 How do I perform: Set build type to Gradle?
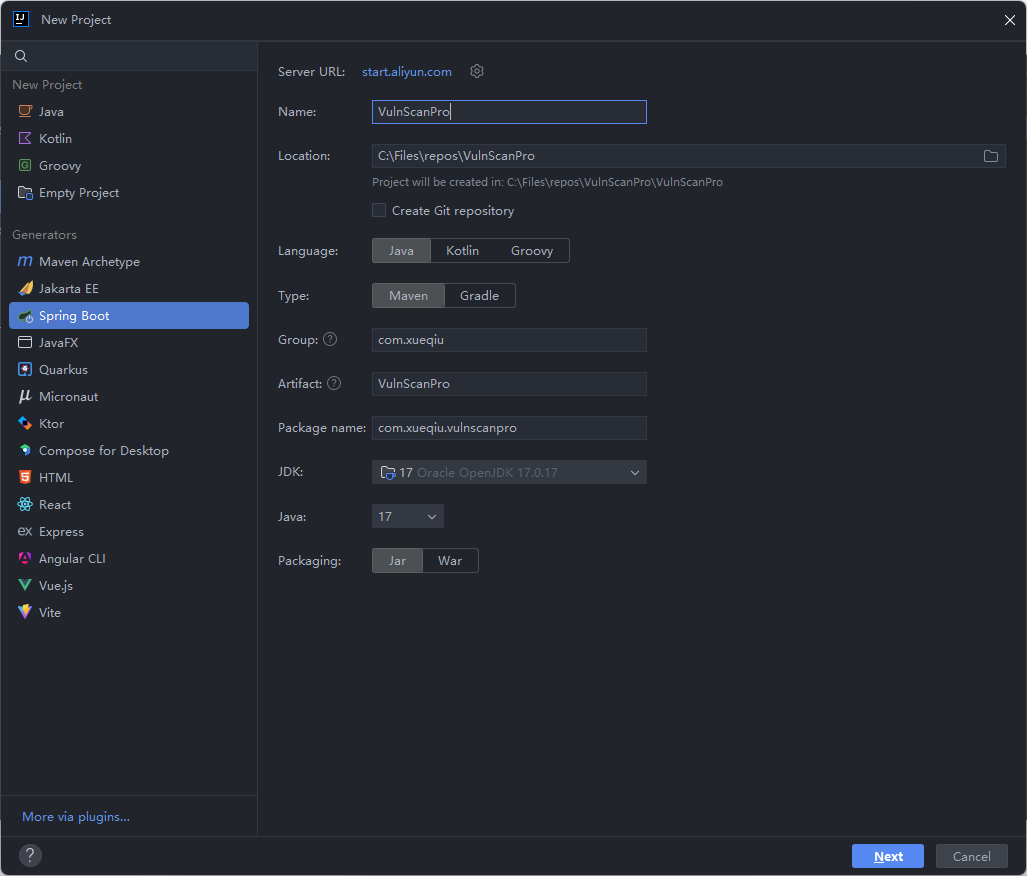(x=479, y=296)
